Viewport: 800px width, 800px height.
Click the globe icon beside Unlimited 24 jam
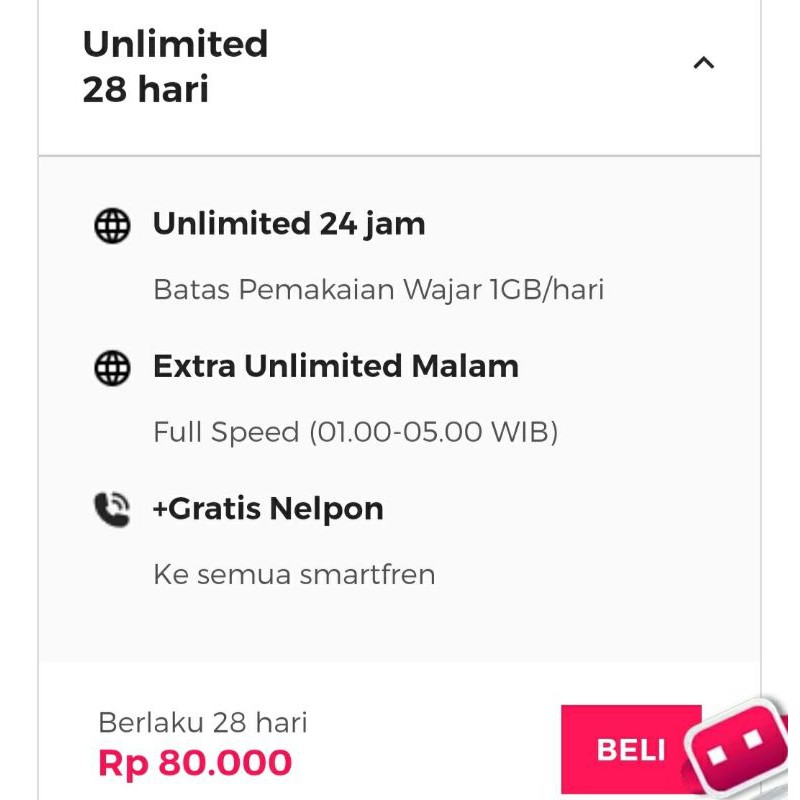[x=112, y=226]
